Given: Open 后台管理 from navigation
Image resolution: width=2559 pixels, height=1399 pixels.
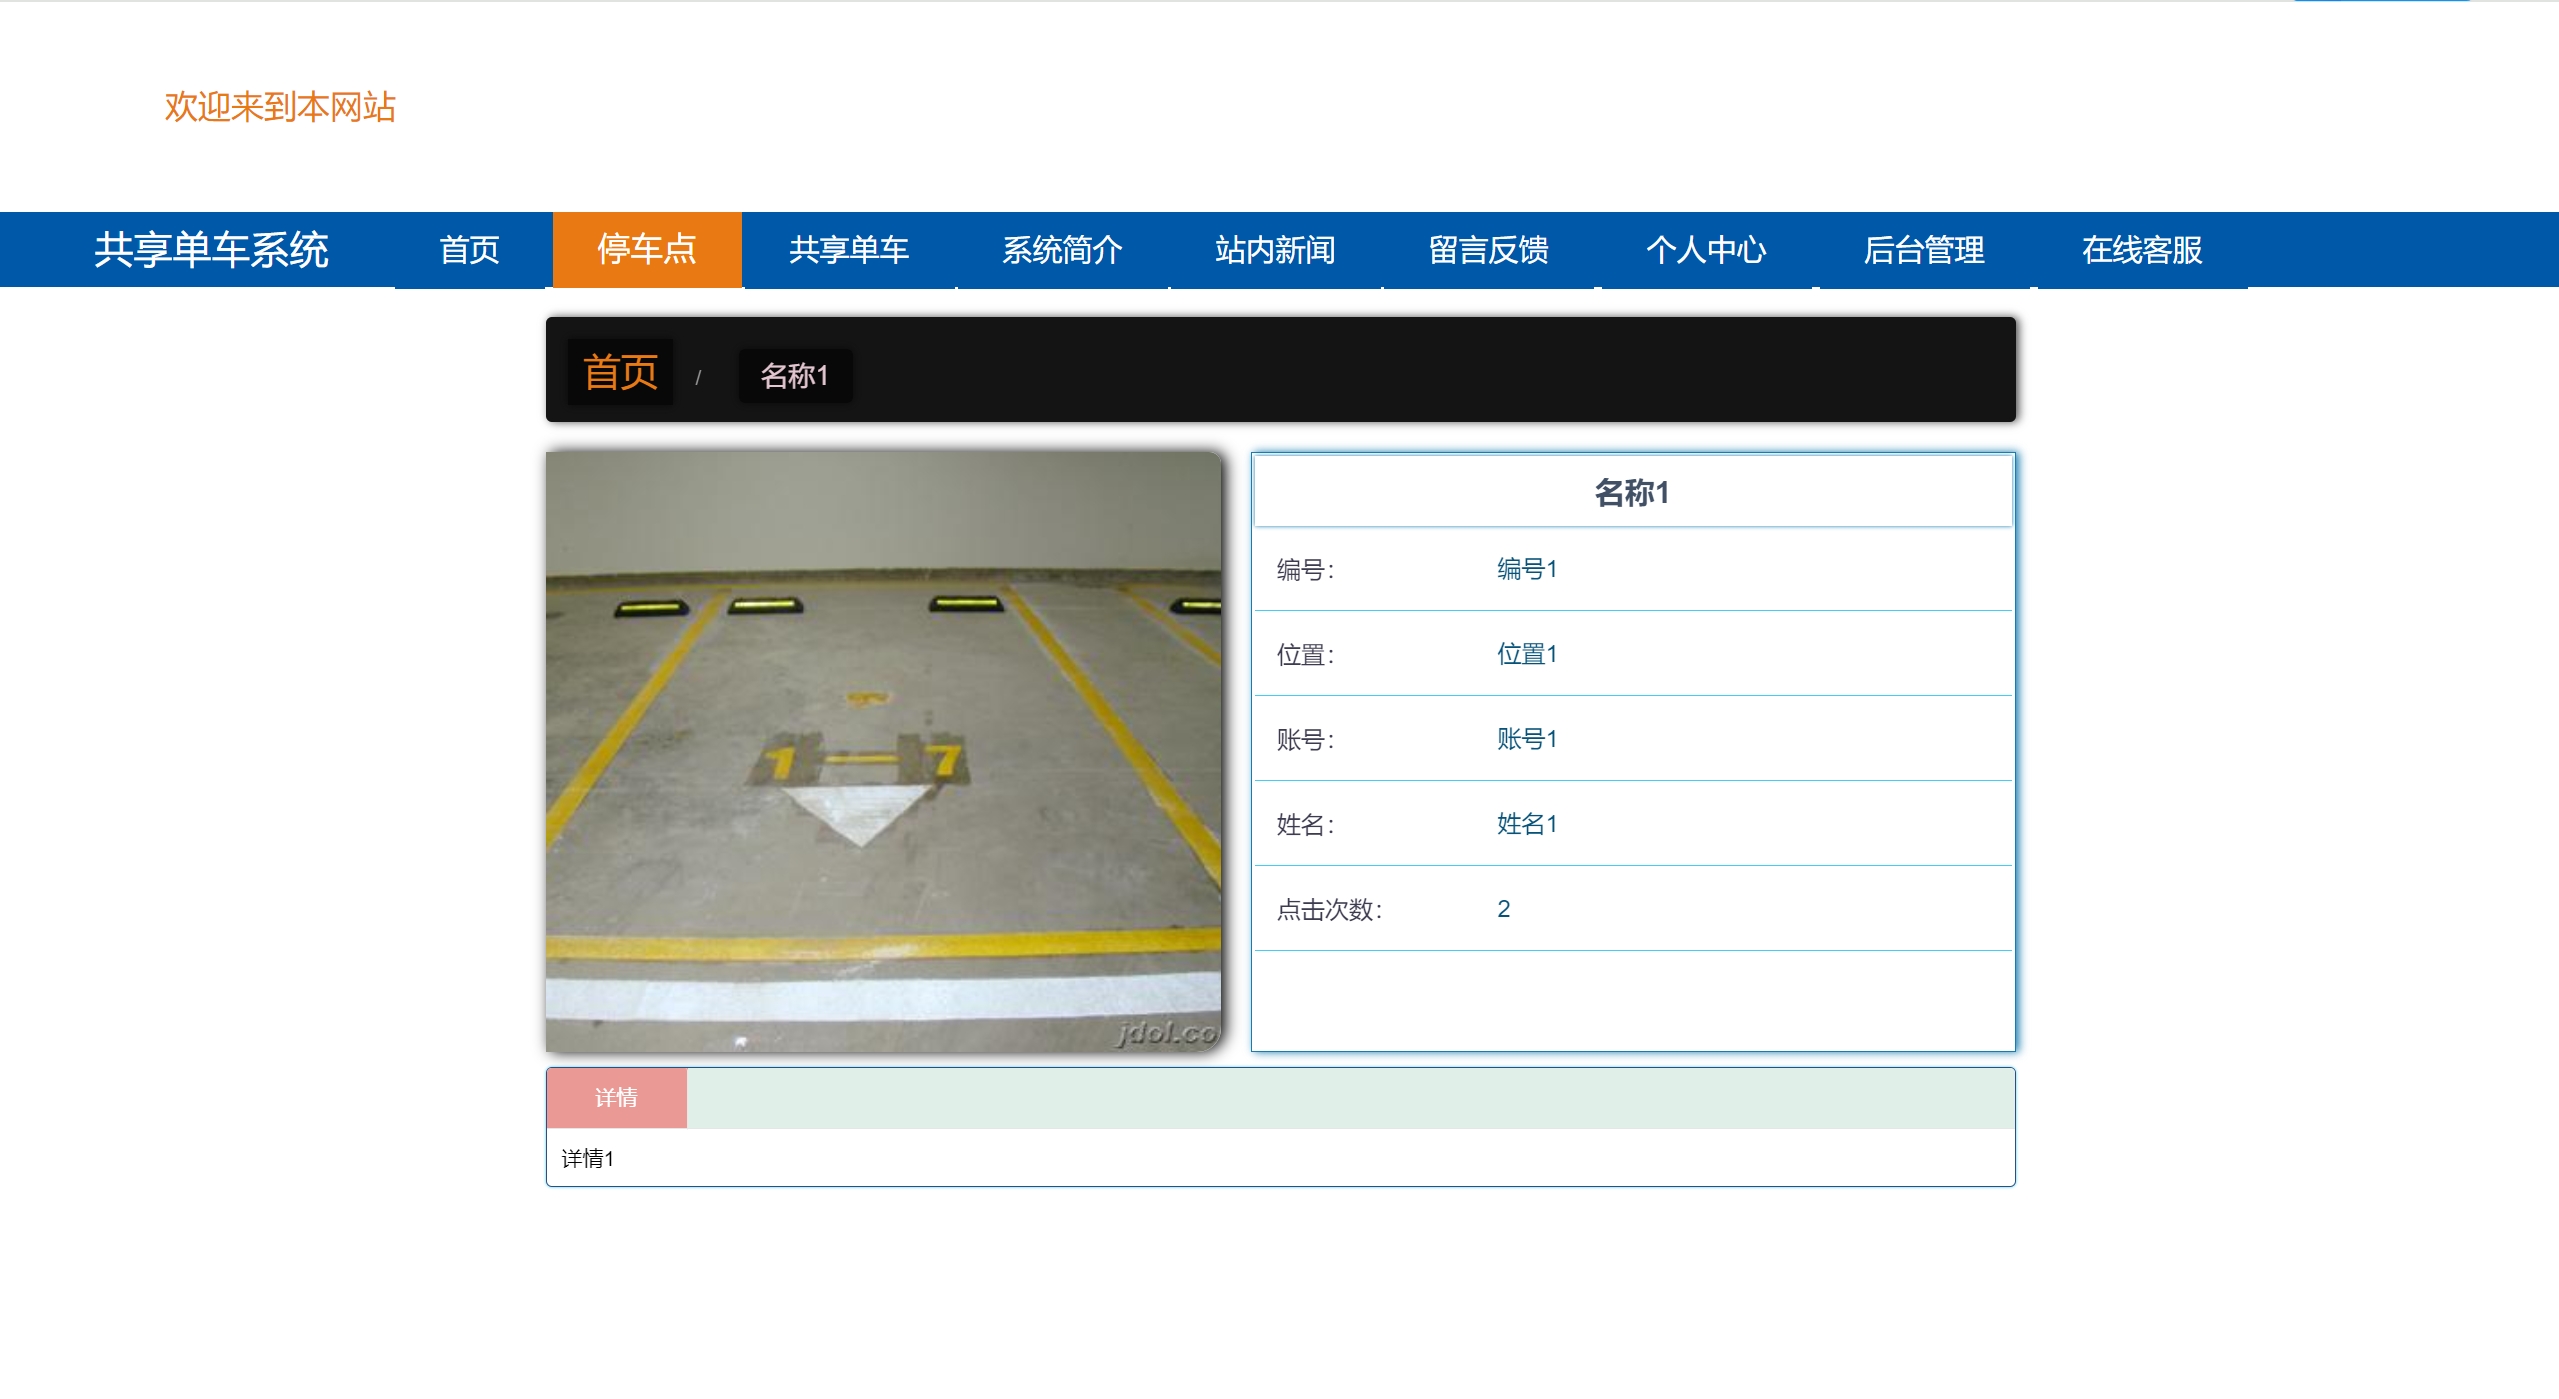Looking at the screenshot, I should point(1924,250).
